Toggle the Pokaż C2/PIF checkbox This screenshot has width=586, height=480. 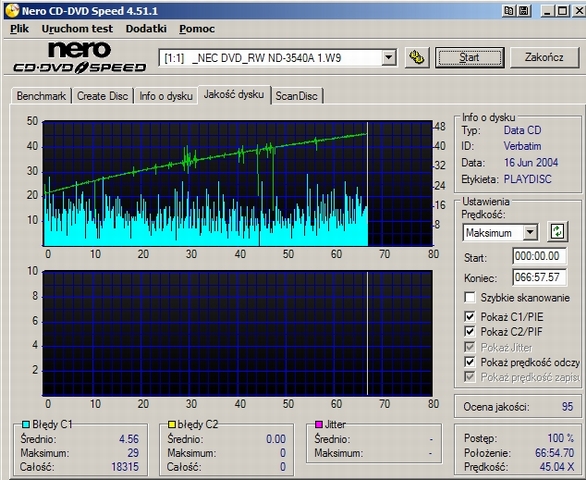point(469,331)
